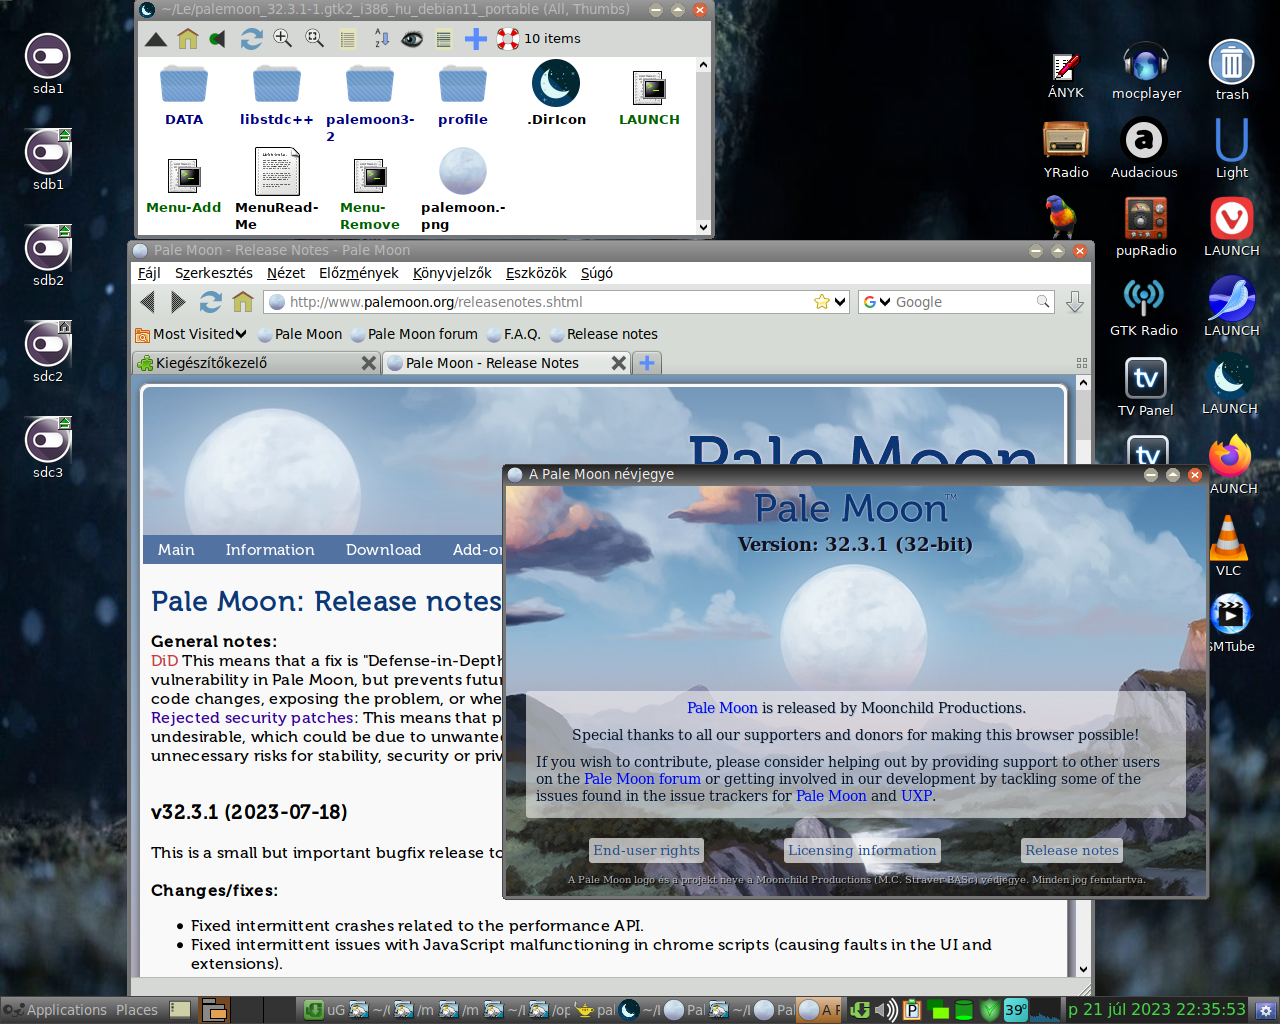1280x1024 pixels.
Task: Click Release notes button in about dialog
Action: (1072, 851)
